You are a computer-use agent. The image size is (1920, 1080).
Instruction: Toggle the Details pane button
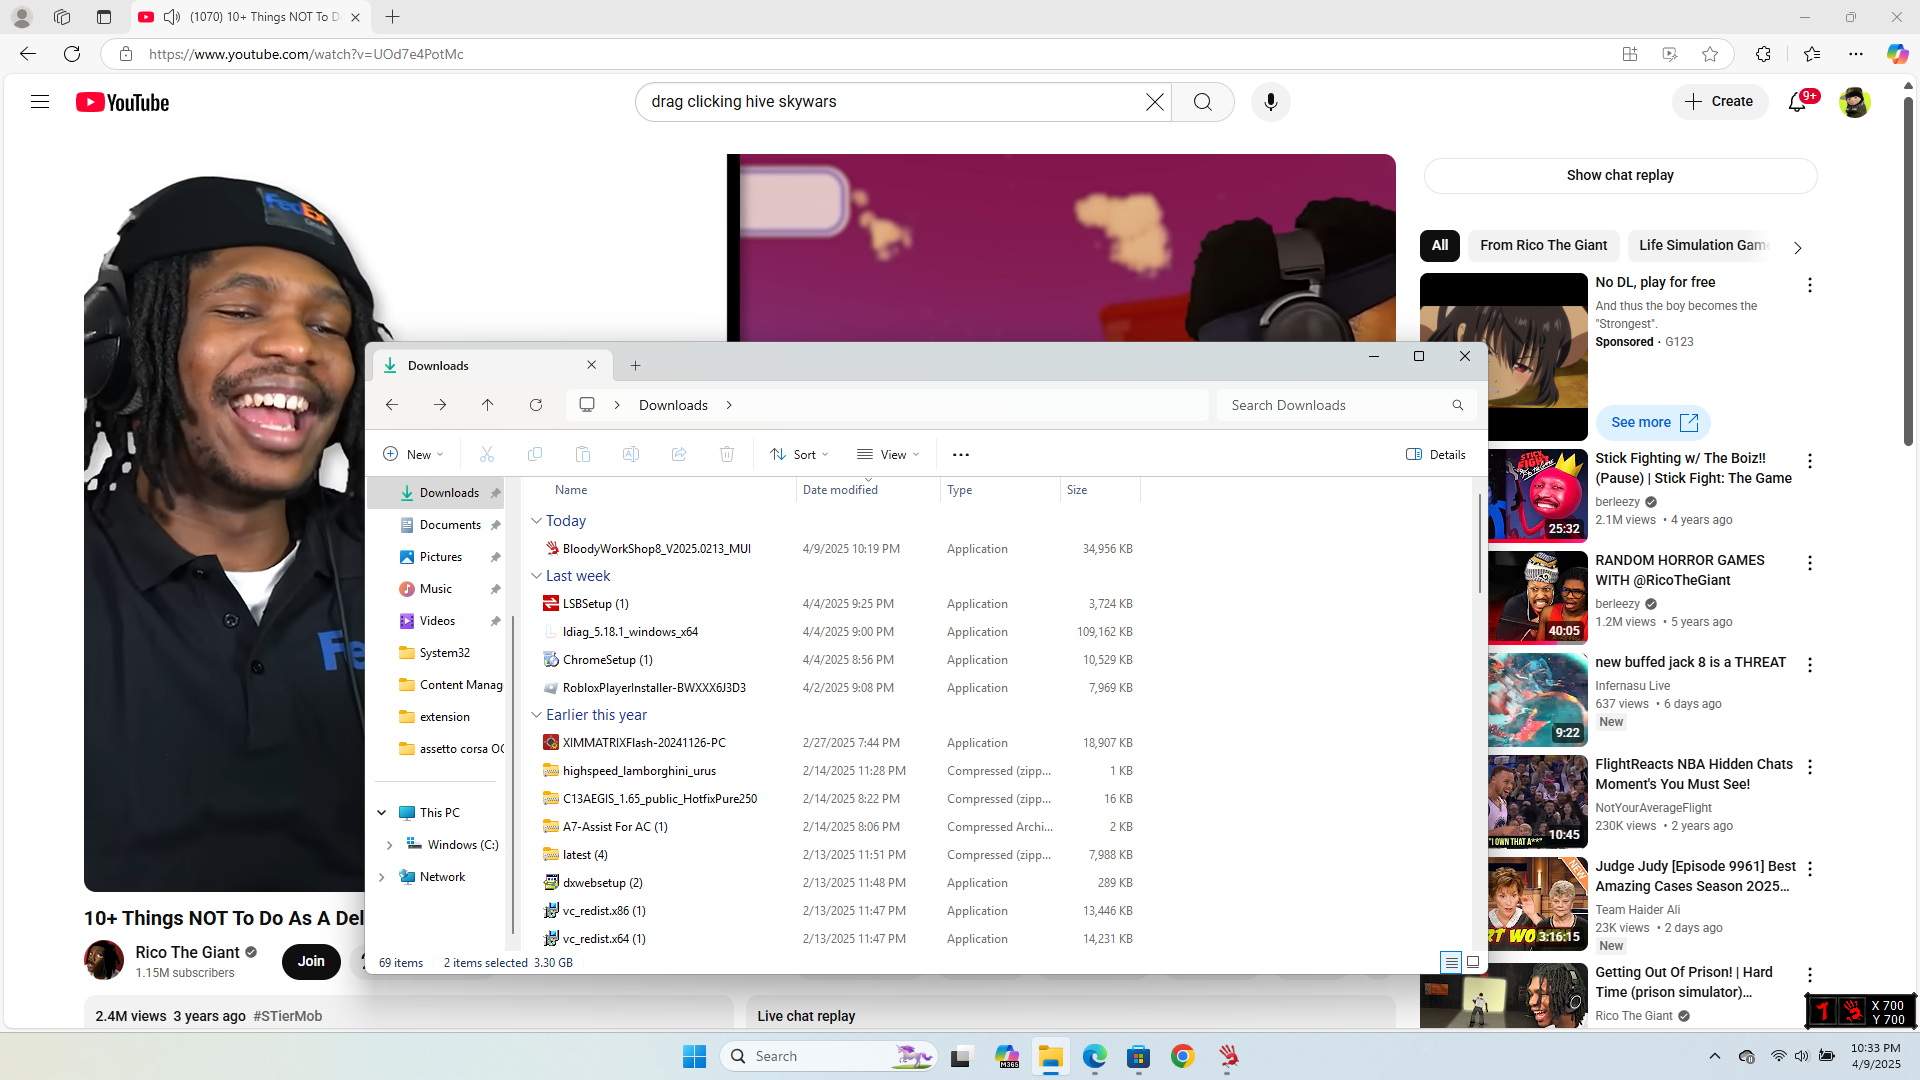1436,455
